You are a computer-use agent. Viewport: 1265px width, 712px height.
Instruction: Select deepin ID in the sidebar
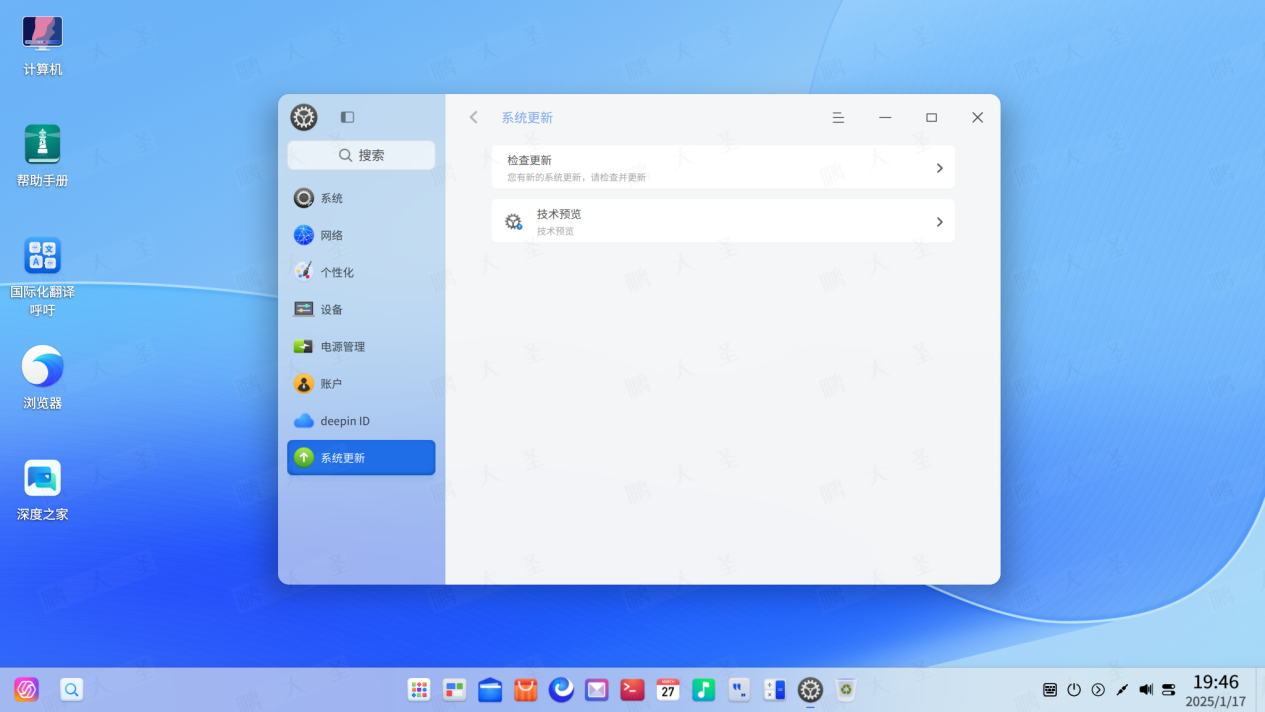[x=361, y=421]
